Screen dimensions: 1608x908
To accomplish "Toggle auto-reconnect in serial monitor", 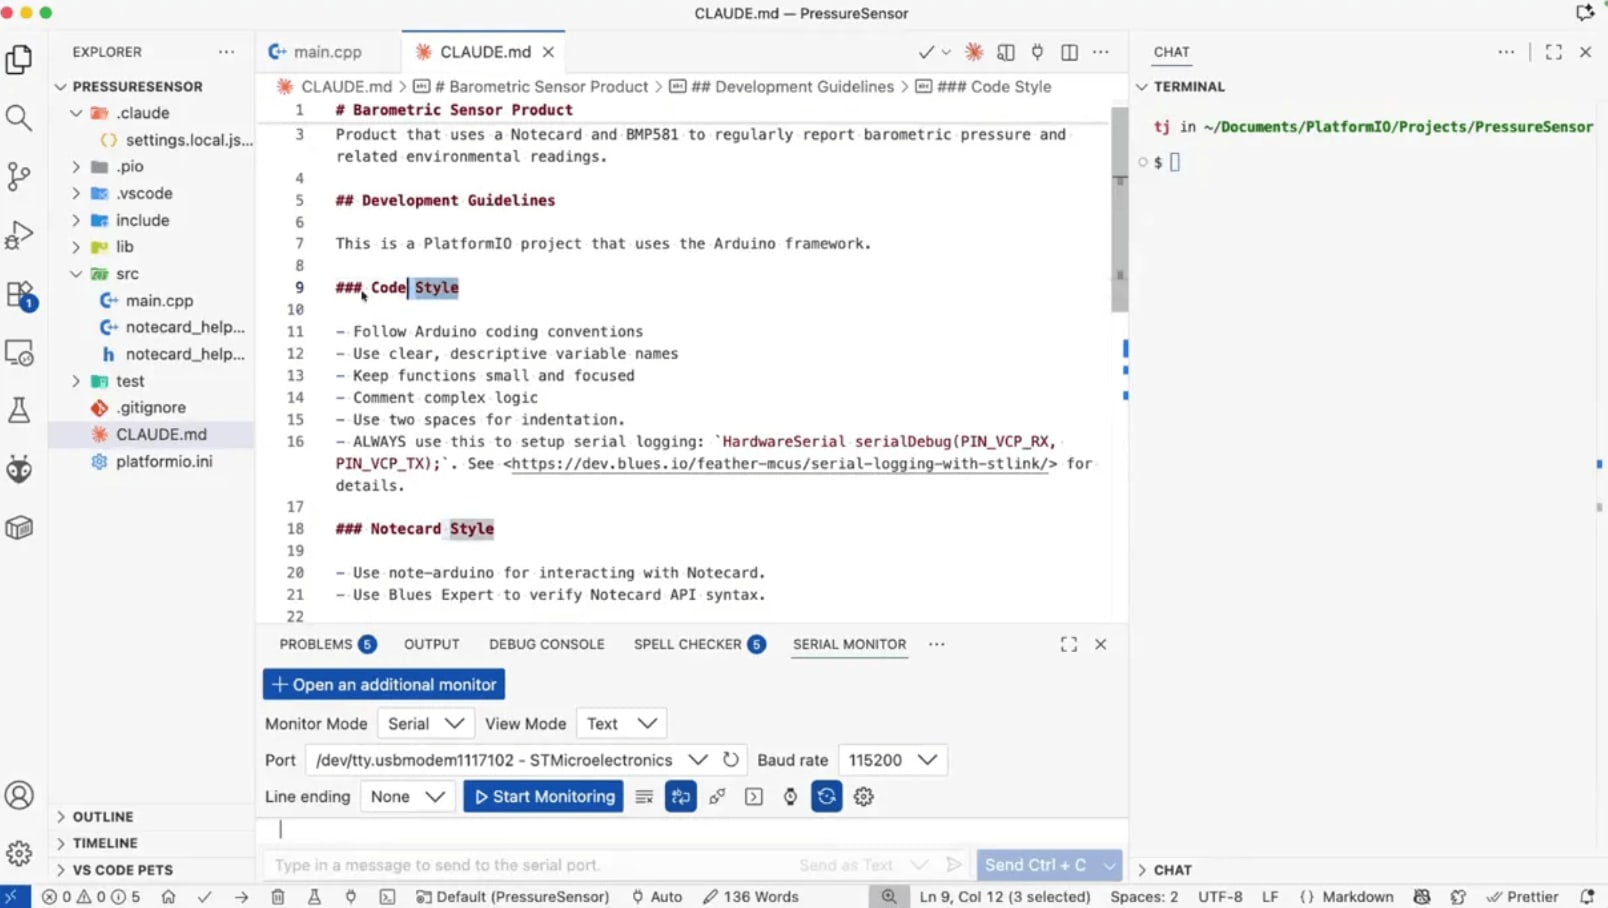I will [826, 796].
